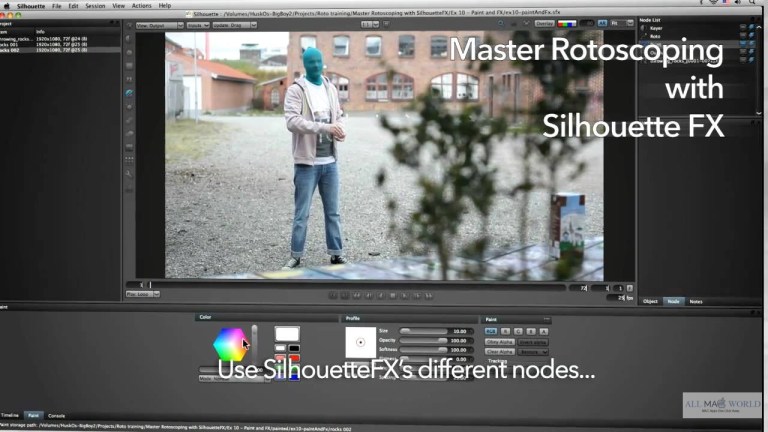Open the Session menu
The width and height of the screenshot is (768, 432).
tap(95, 6)
